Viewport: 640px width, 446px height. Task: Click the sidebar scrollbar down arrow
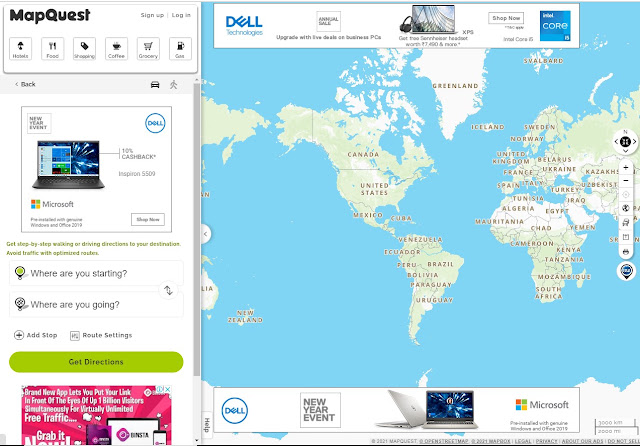[197, 440]
